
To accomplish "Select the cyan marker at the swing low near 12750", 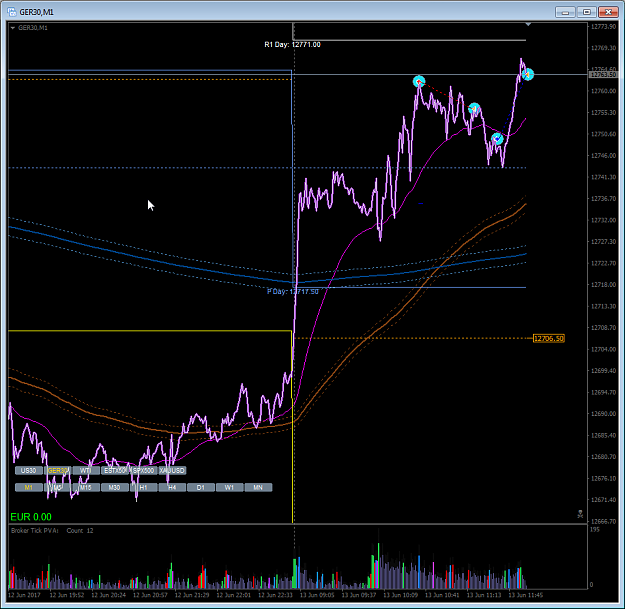I will 497,139.
